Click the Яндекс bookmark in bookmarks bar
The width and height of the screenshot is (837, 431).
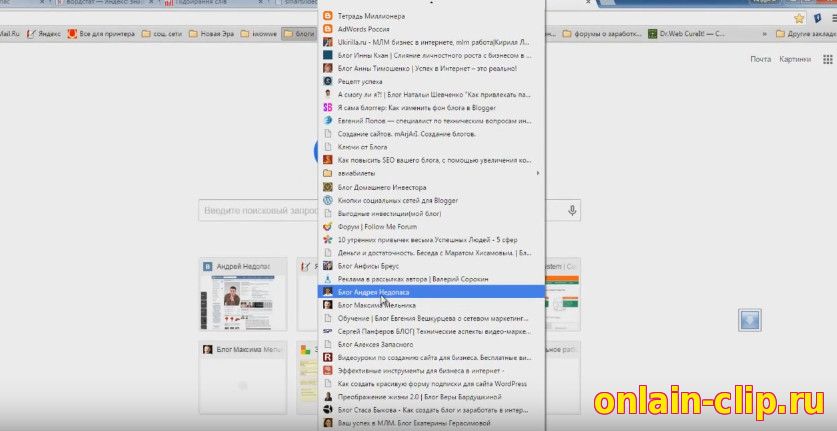coord(44,34)
